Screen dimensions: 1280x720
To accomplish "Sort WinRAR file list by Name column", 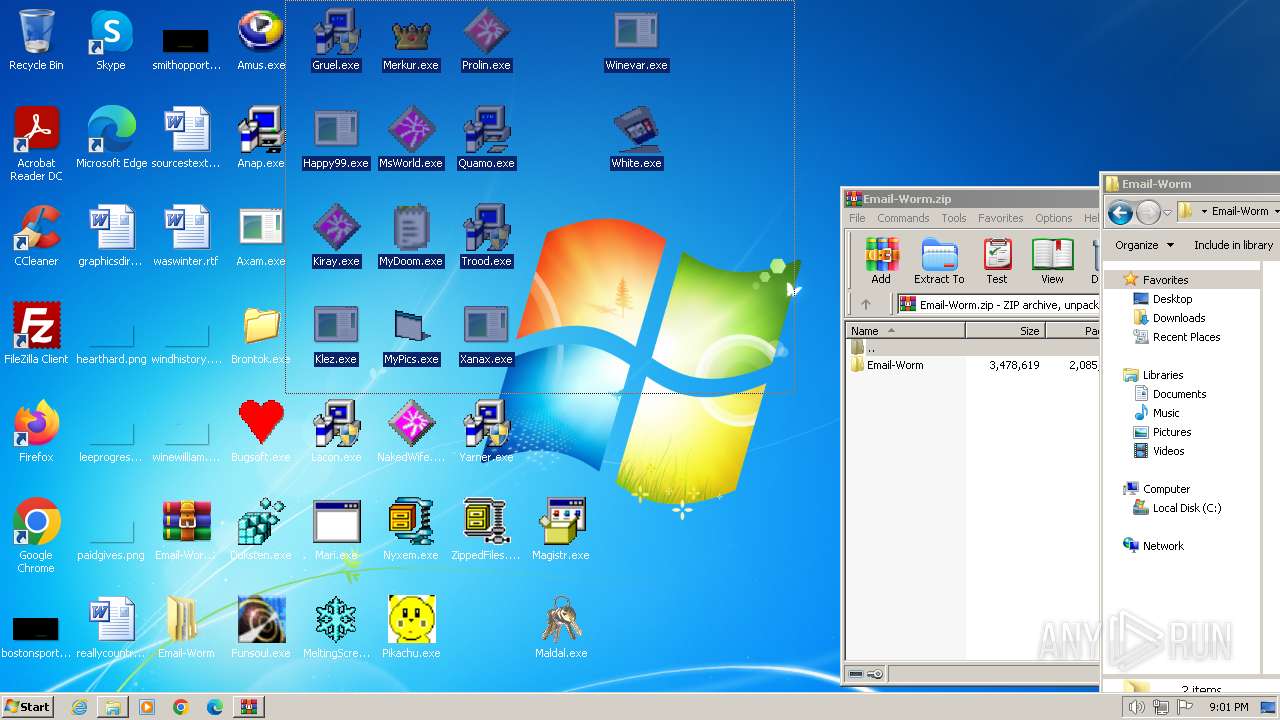I will (x=905, y=331).
